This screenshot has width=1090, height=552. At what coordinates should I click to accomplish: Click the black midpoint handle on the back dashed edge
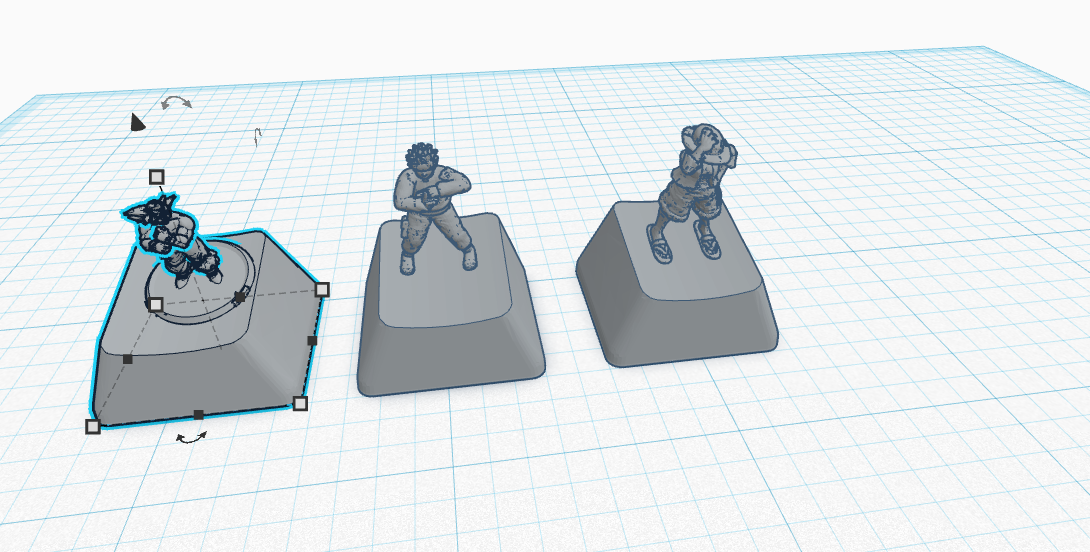coord(240,298)
